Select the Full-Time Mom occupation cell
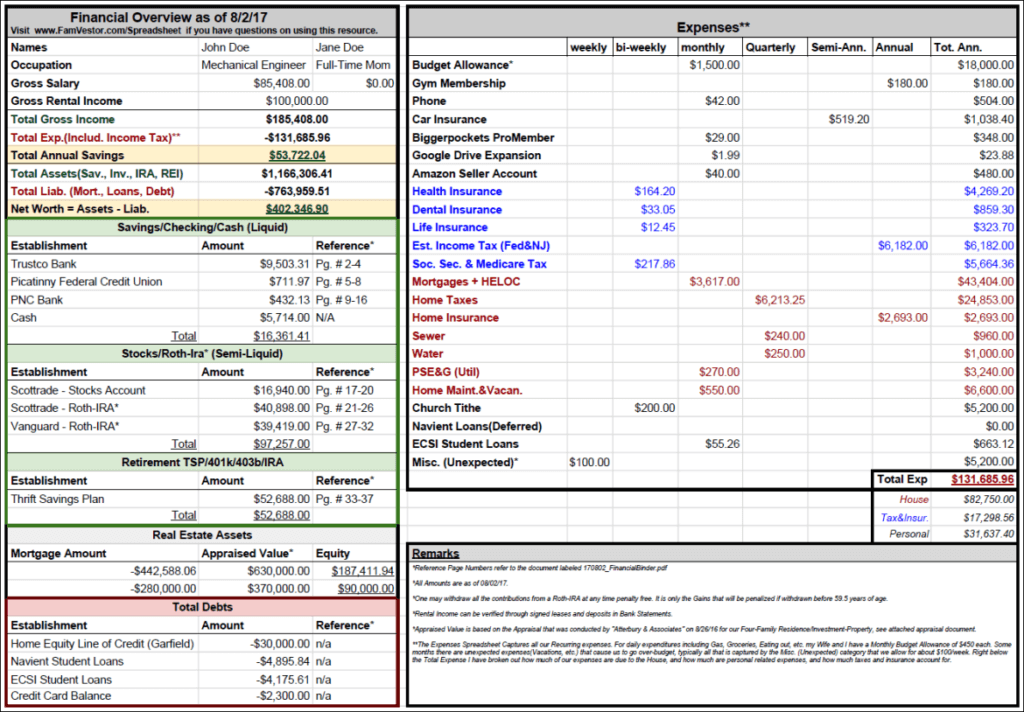The image size is (1024, 712). point(353,65)
